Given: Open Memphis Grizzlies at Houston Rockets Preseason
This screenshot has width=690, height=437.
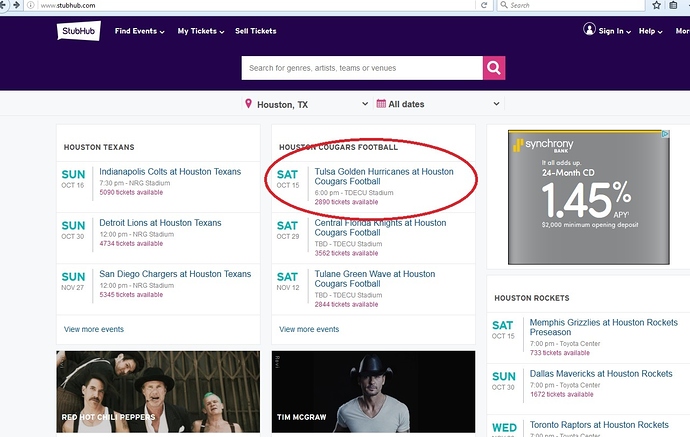Looking at the screenshot, I should (603, 327).
